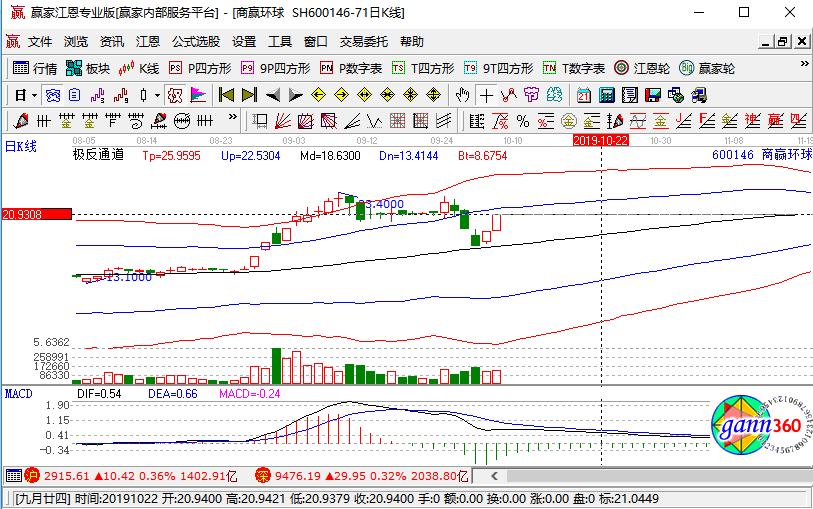This screenshot has width=813, height=509.
Task: Click the horizontal scrollbar left arrow
Action: click(494, 476)
